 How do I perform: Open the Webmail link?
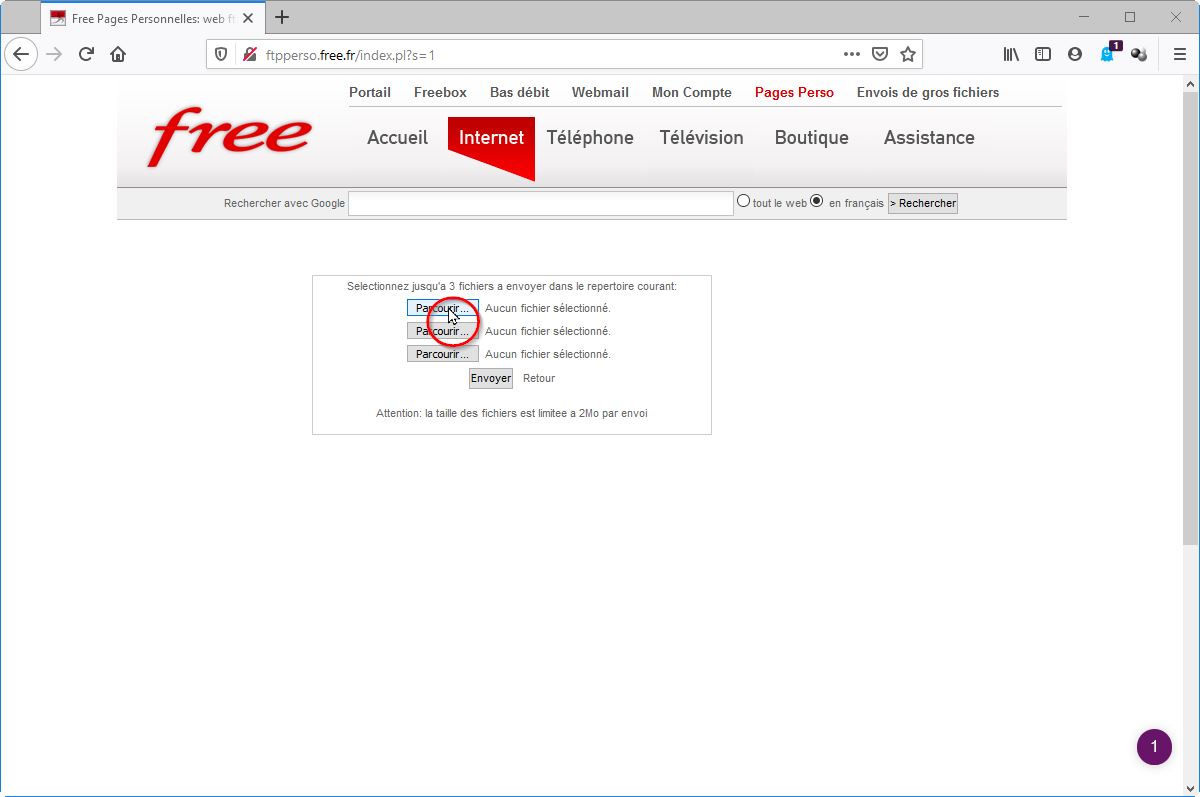600,92
